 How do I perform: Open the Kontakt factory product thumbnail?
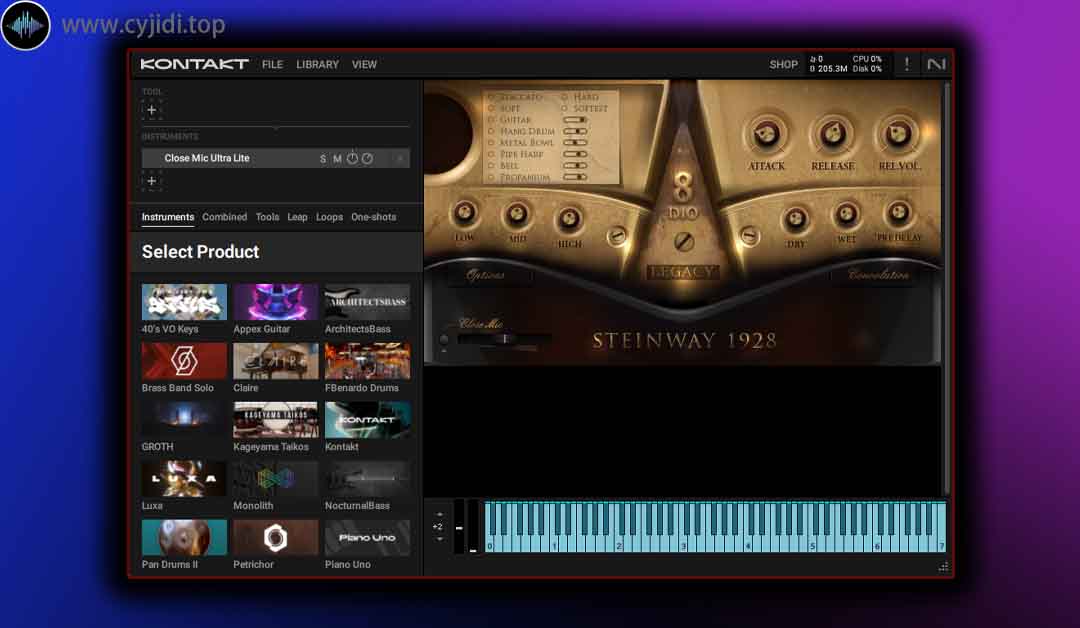367,419
